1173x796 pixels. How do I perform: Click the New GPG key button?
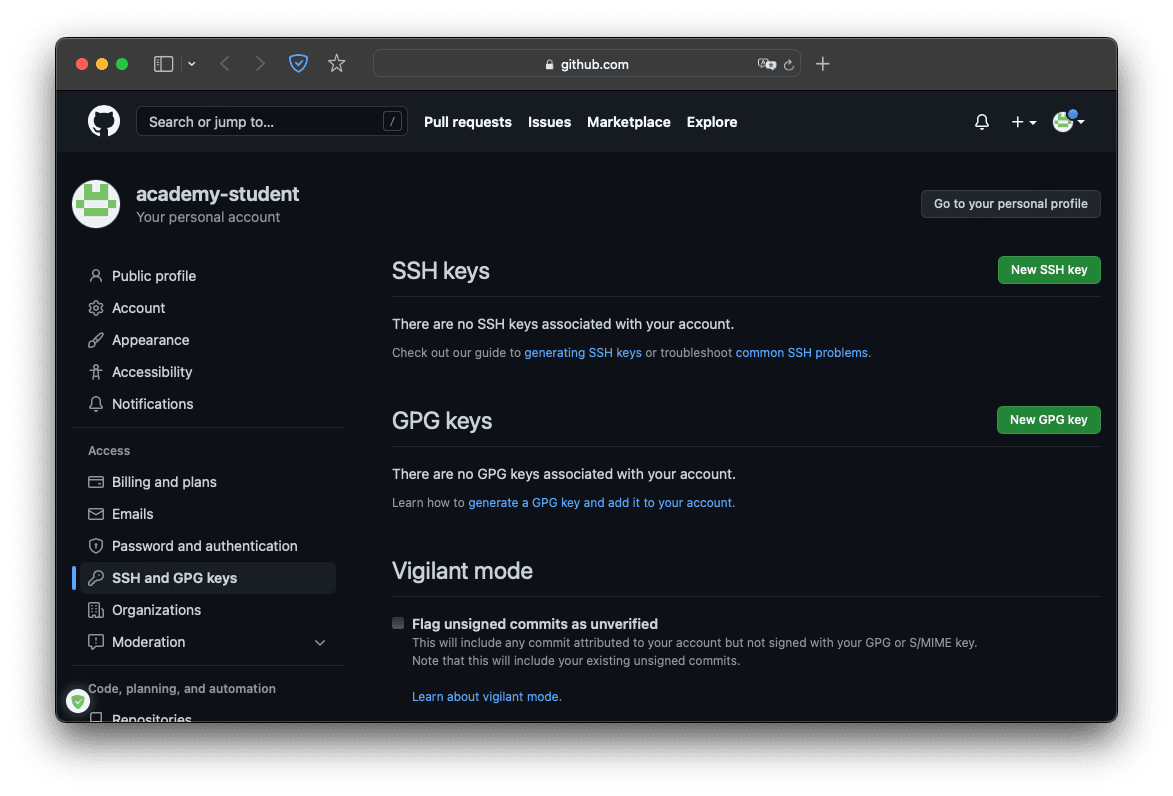pyautogui.click(x=1048, y=420)
